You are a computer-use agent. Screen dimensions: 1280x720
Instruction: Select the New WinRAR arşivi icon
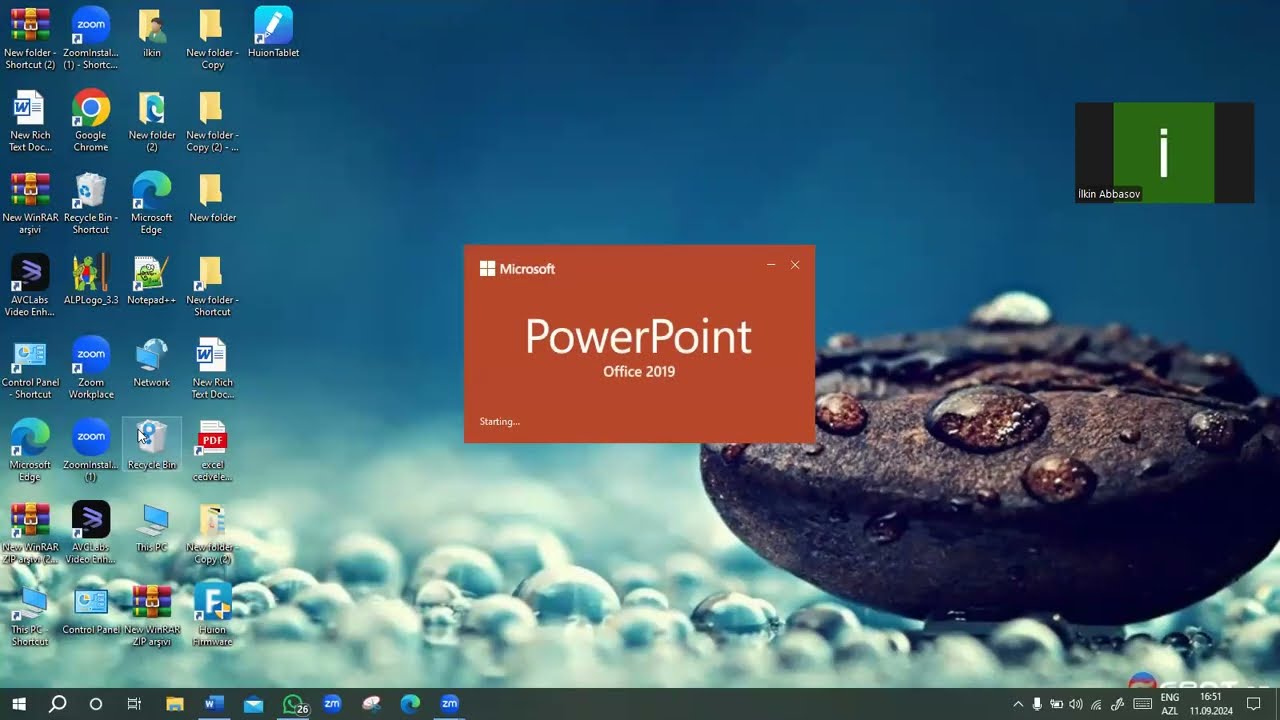point(30,203)
